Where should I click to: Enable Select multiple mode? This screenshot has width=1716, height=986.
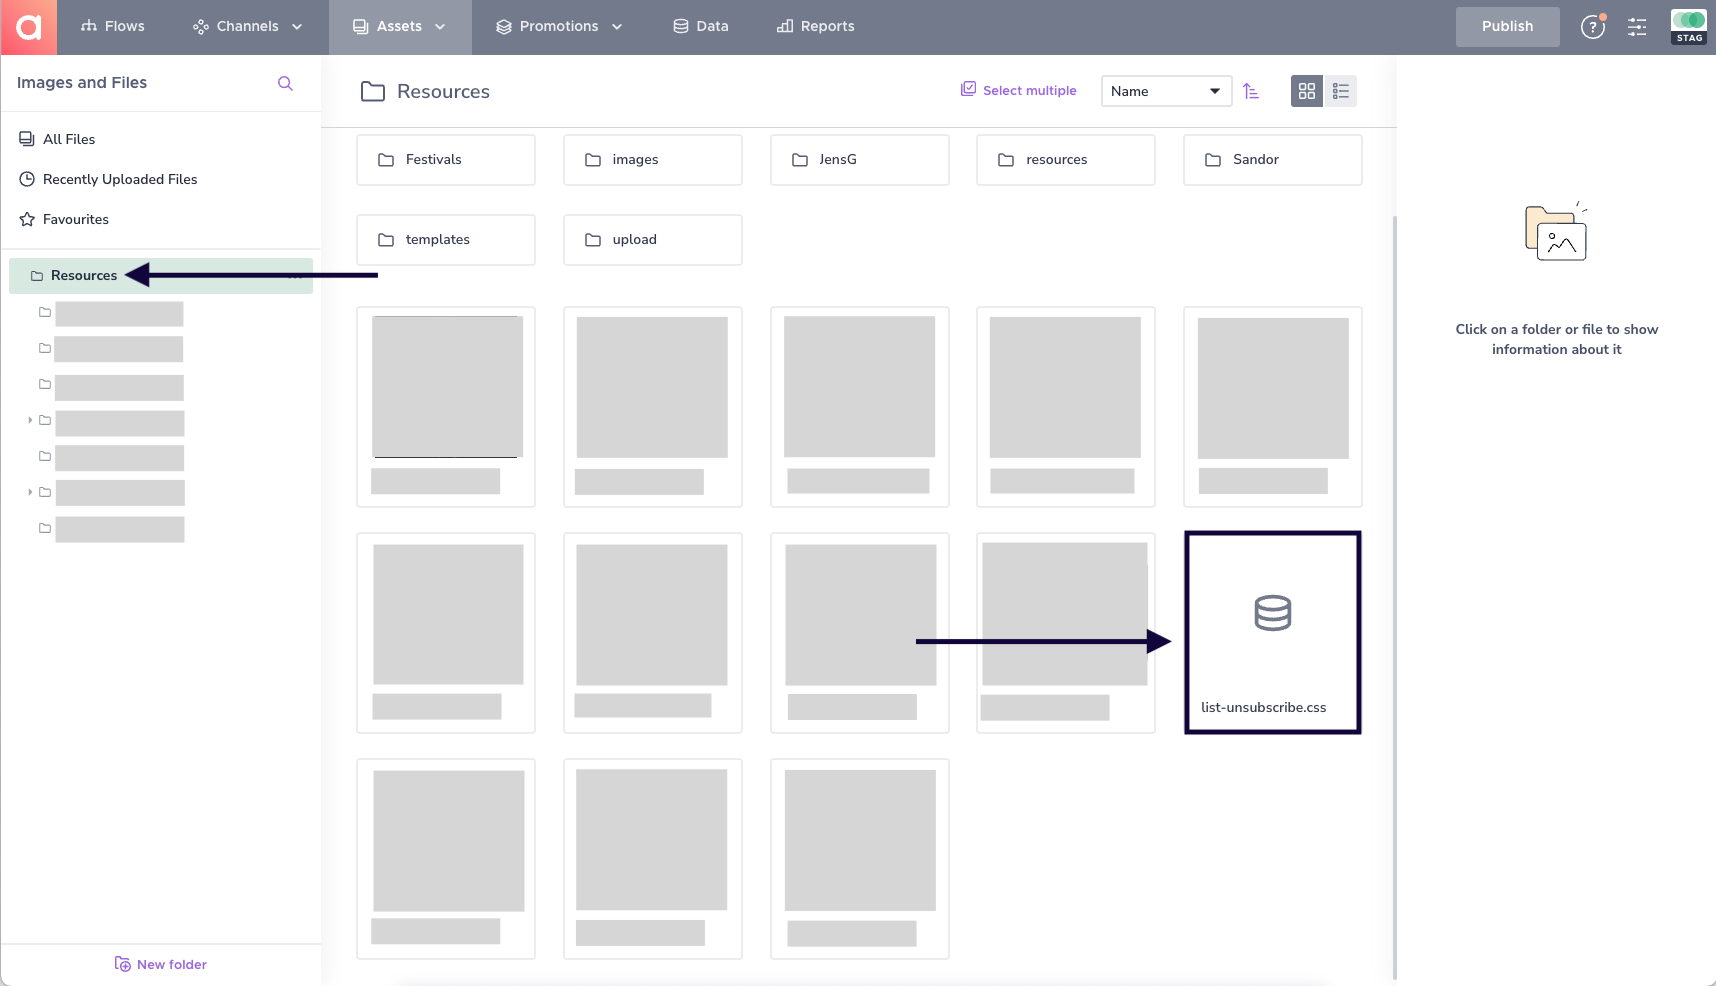pos(1019,90)
